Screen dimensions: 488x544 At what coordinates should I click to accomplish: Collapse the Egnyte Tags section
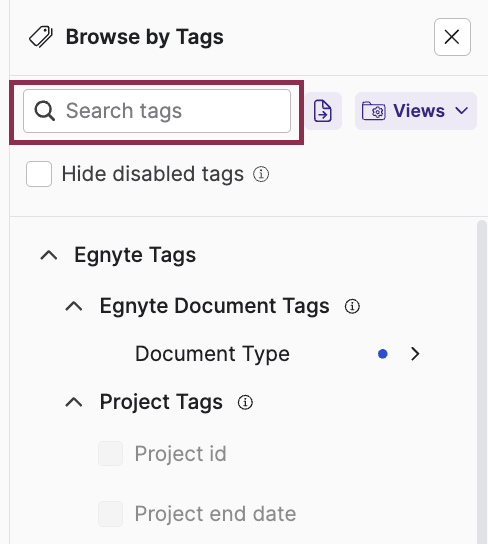49,255
